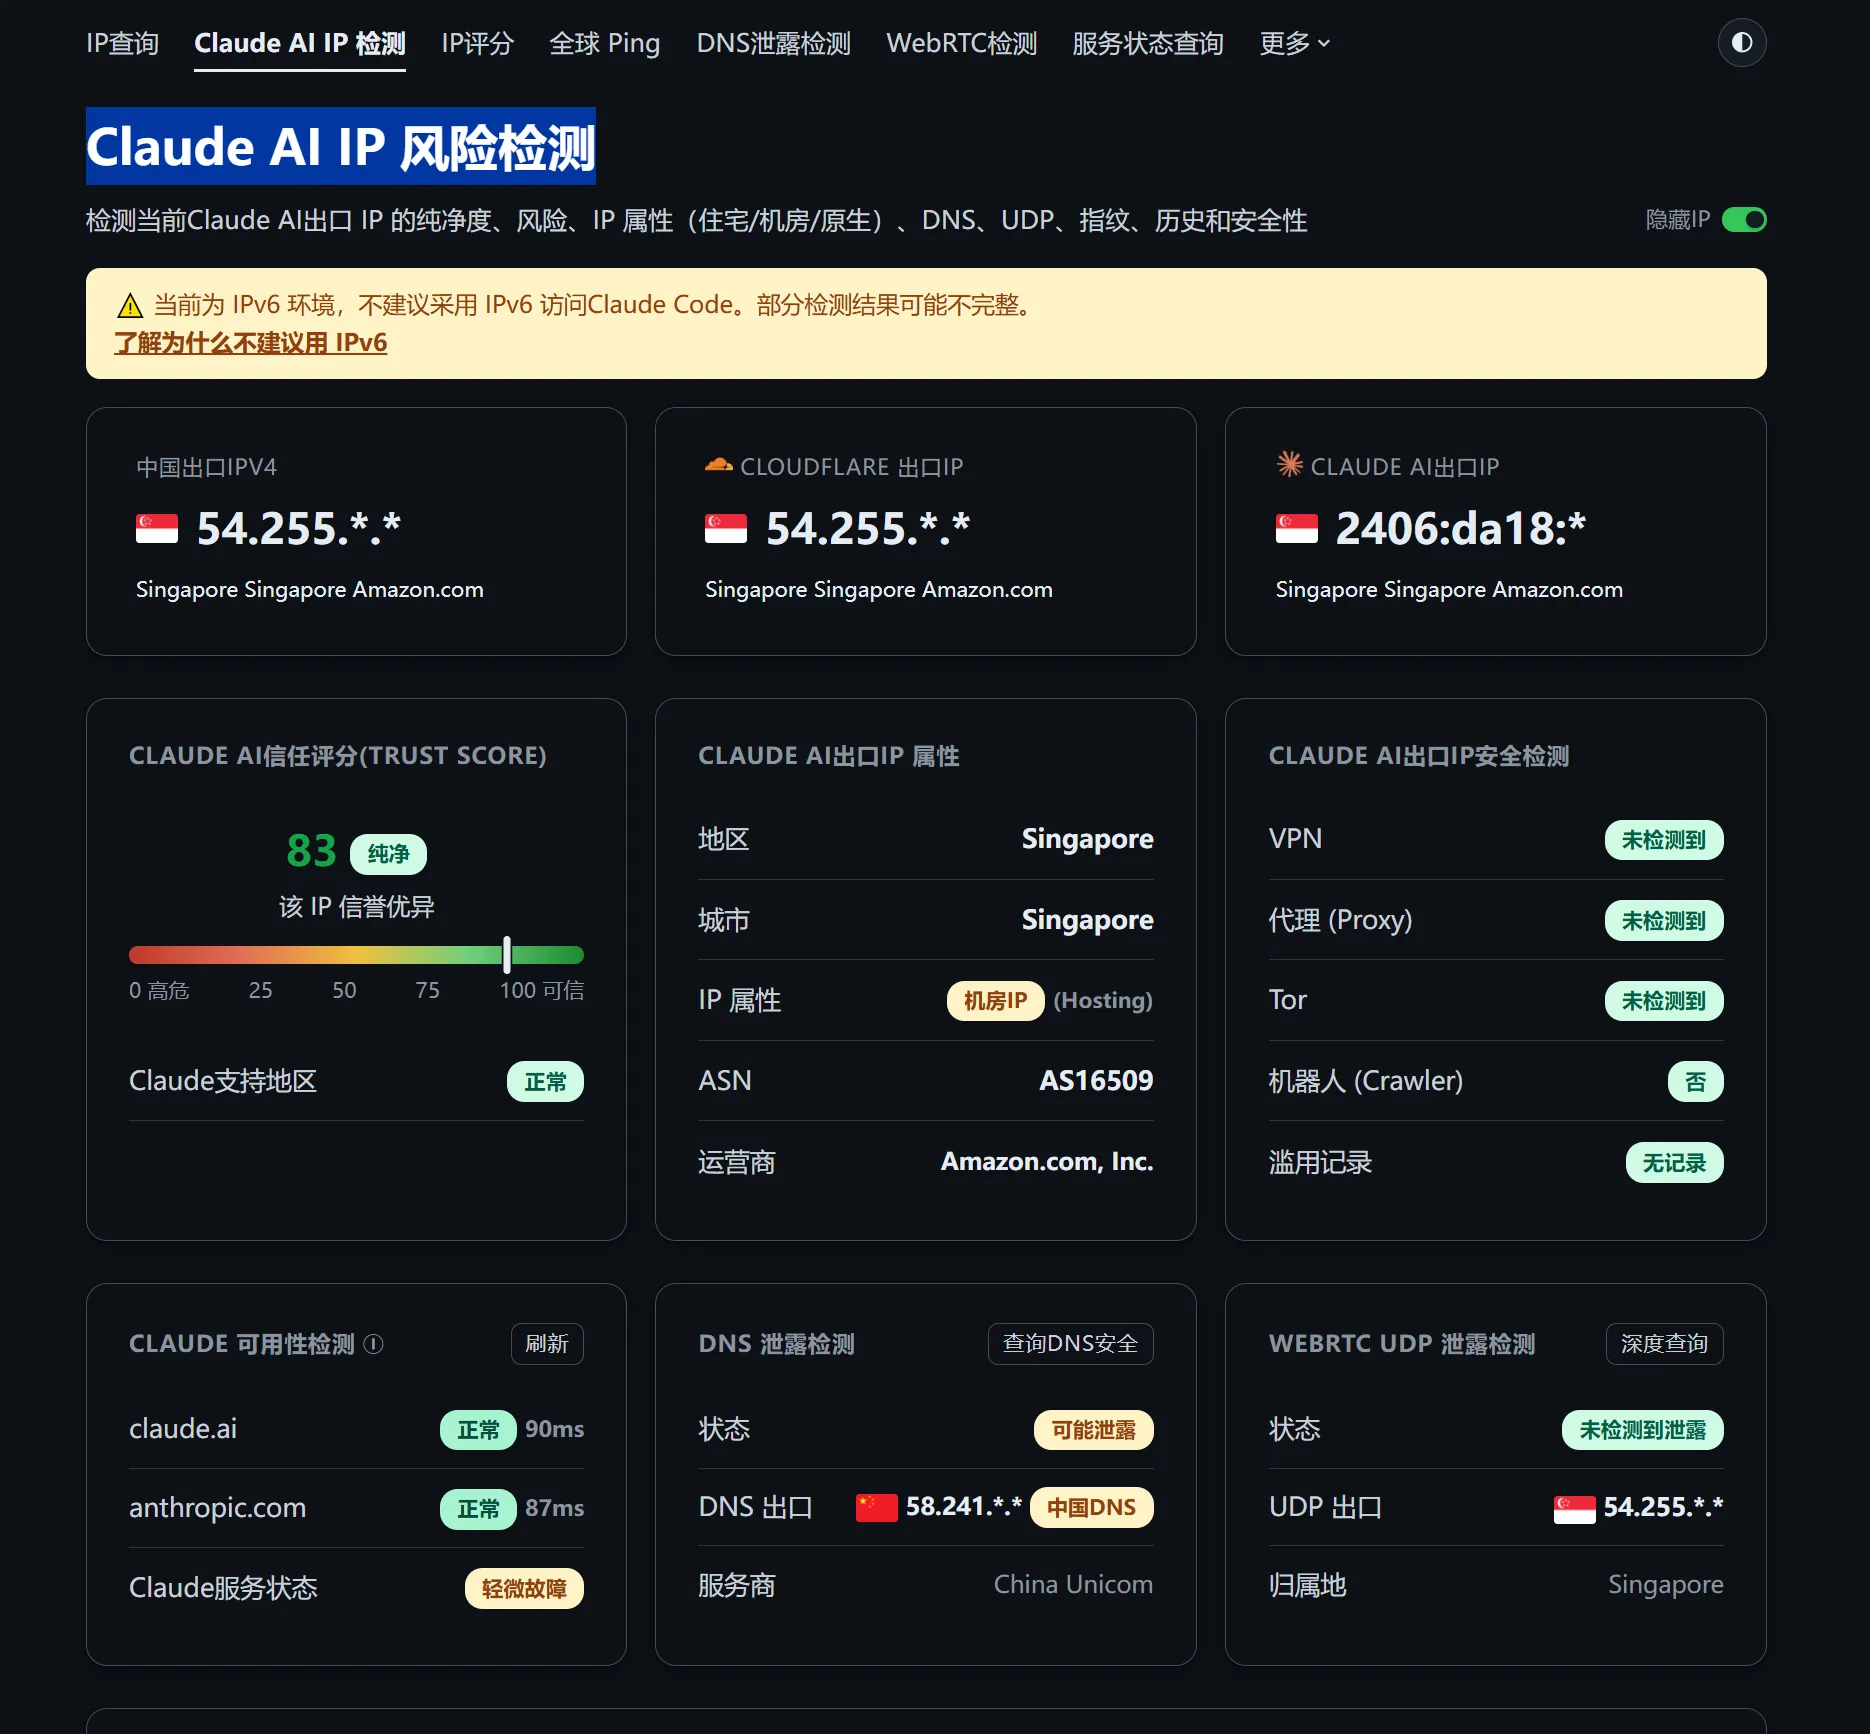Screen dimensions: 1870x1734
Task: Select the Claude AI IP 检测 tab
Action: click(x=300, y=43)
